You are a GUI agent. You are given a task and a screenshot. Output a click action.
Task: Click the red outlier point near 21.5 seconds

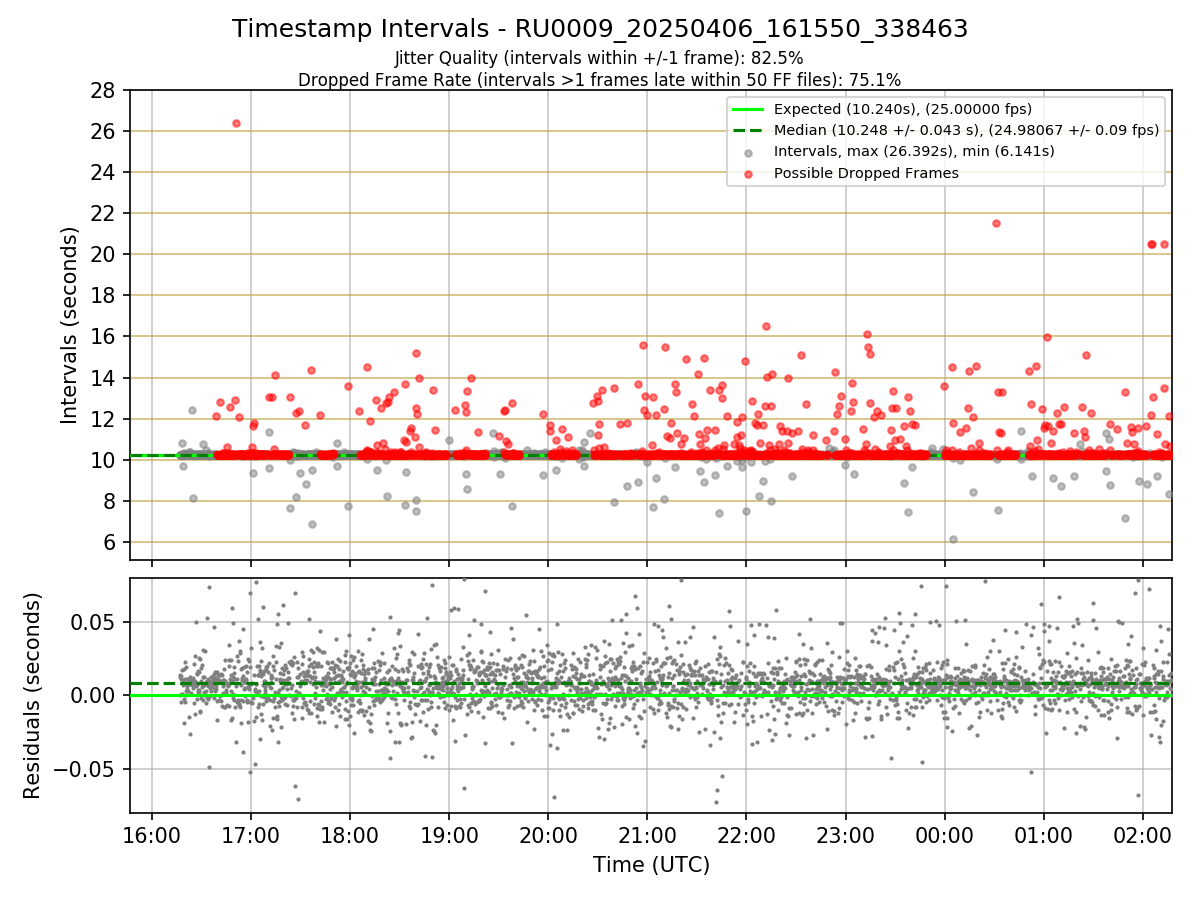996,223
